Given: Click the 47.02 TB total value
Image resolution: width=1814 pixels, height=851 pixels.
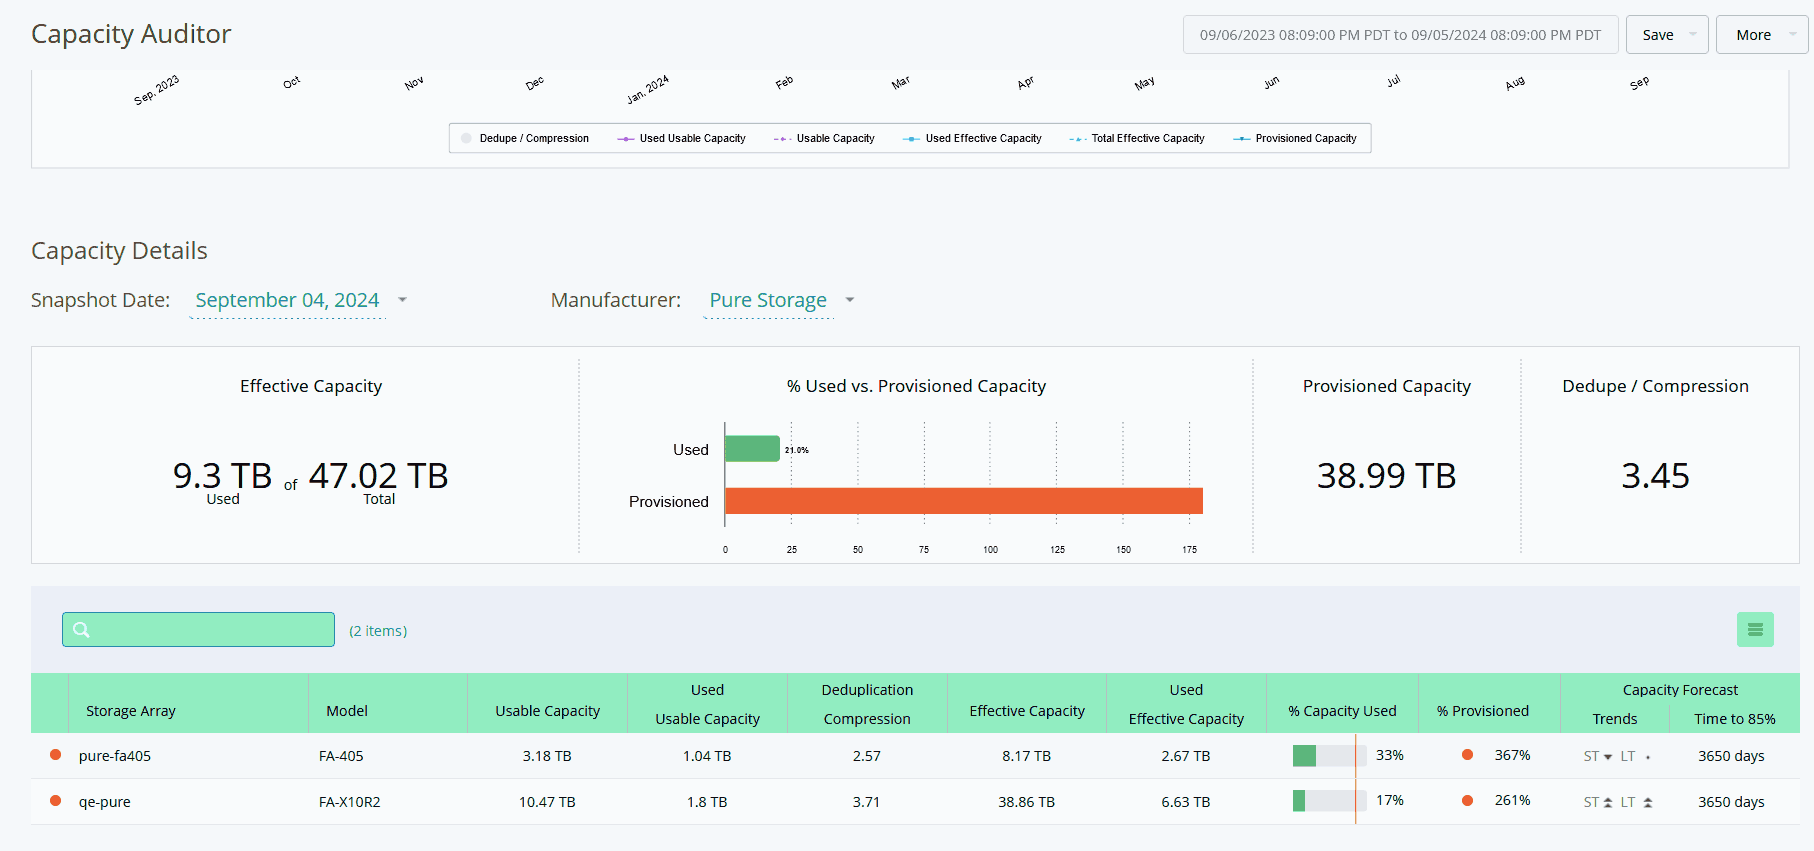Looking at the screenshot, I should pos(379,476).
